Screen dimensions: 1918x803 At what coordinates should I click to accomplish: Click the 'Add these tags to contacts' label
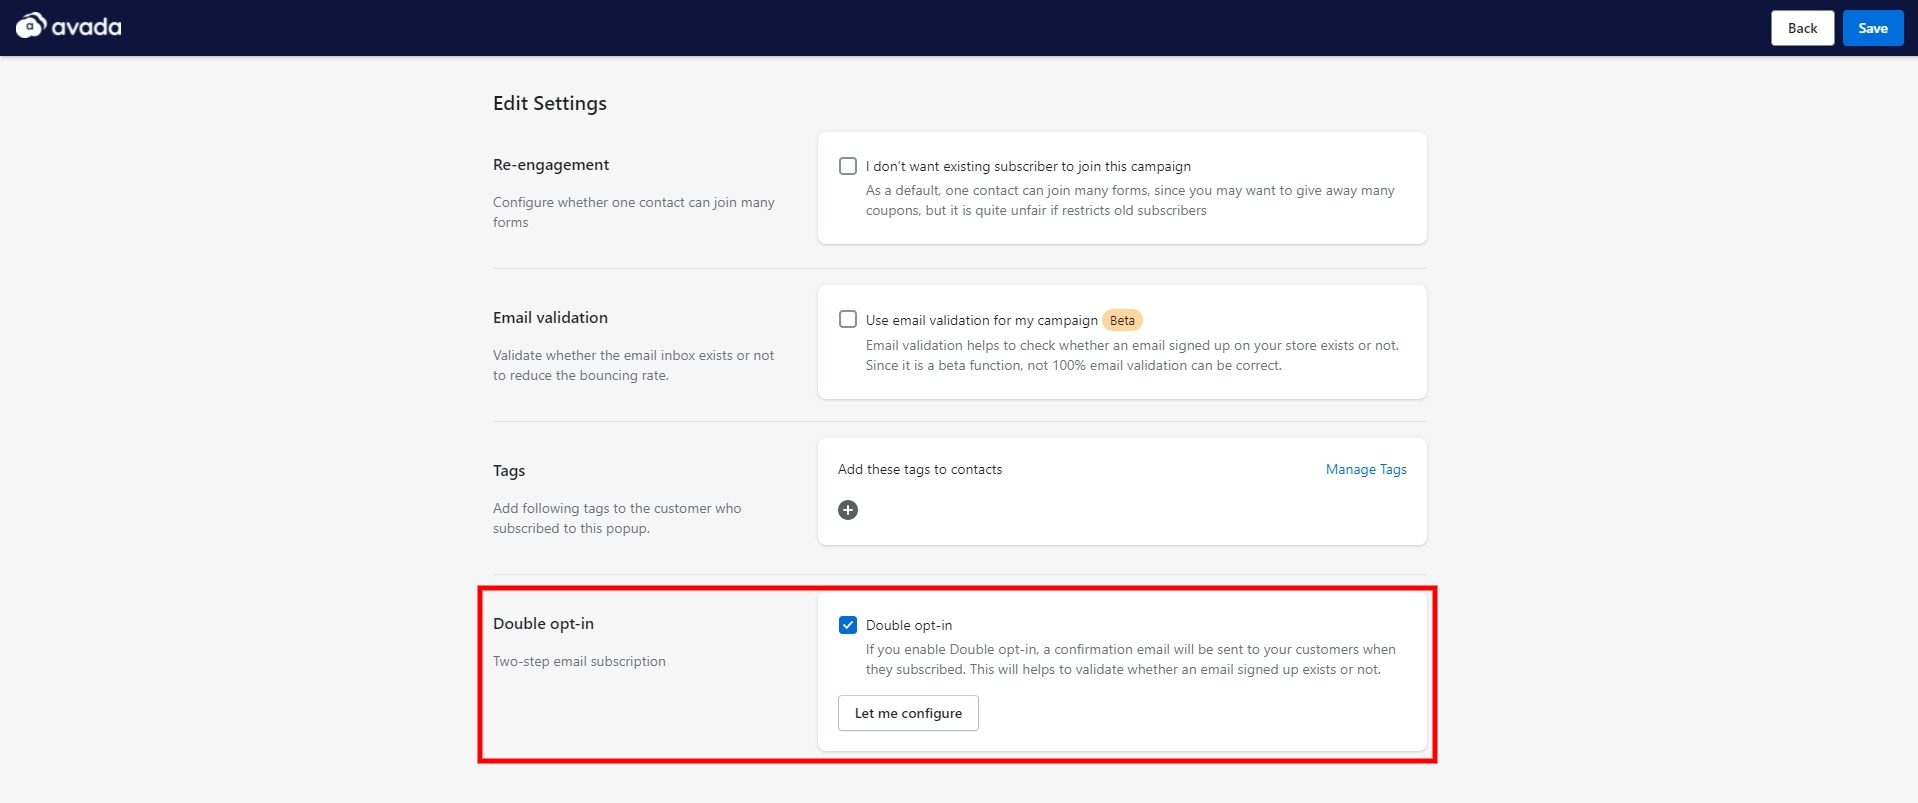click(x=920, y=470)
